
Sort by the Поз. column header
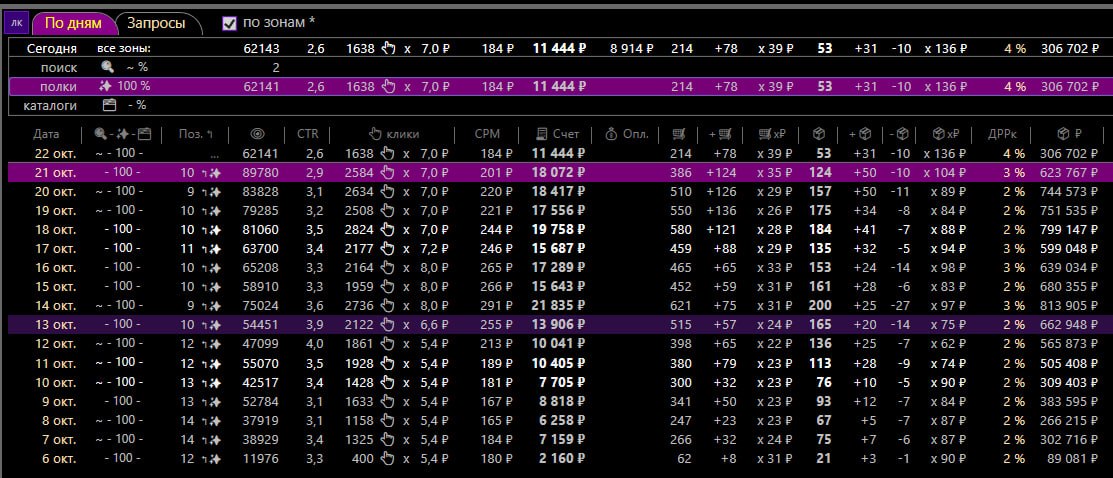(x=197, y=134)
